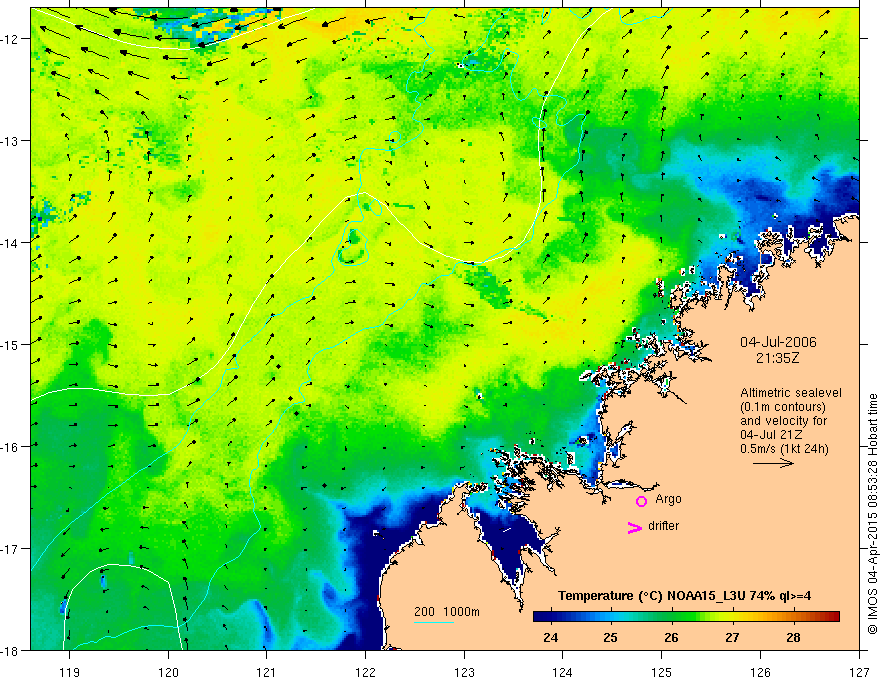Click the 'Altimetric sealevel' caption line
The image size is (880, 680).
(x=791, y=393)
